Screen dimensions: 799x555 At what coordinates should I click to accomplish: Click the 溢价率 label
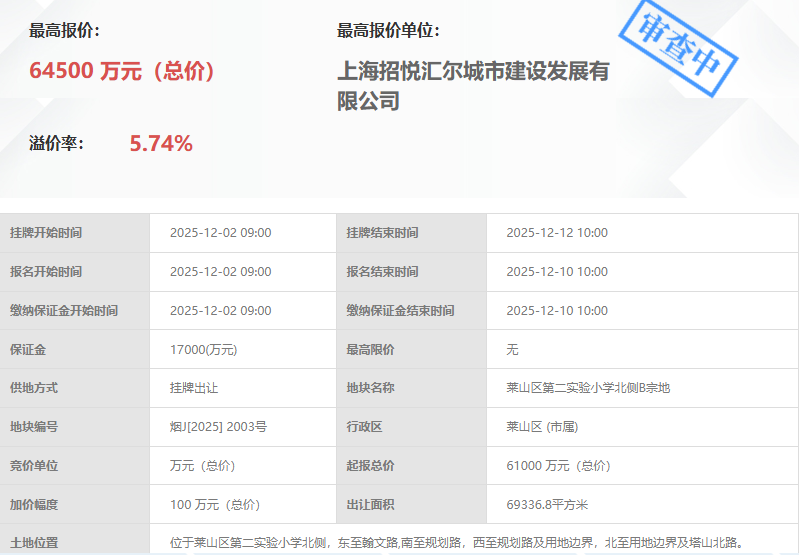tap(57, 144)
